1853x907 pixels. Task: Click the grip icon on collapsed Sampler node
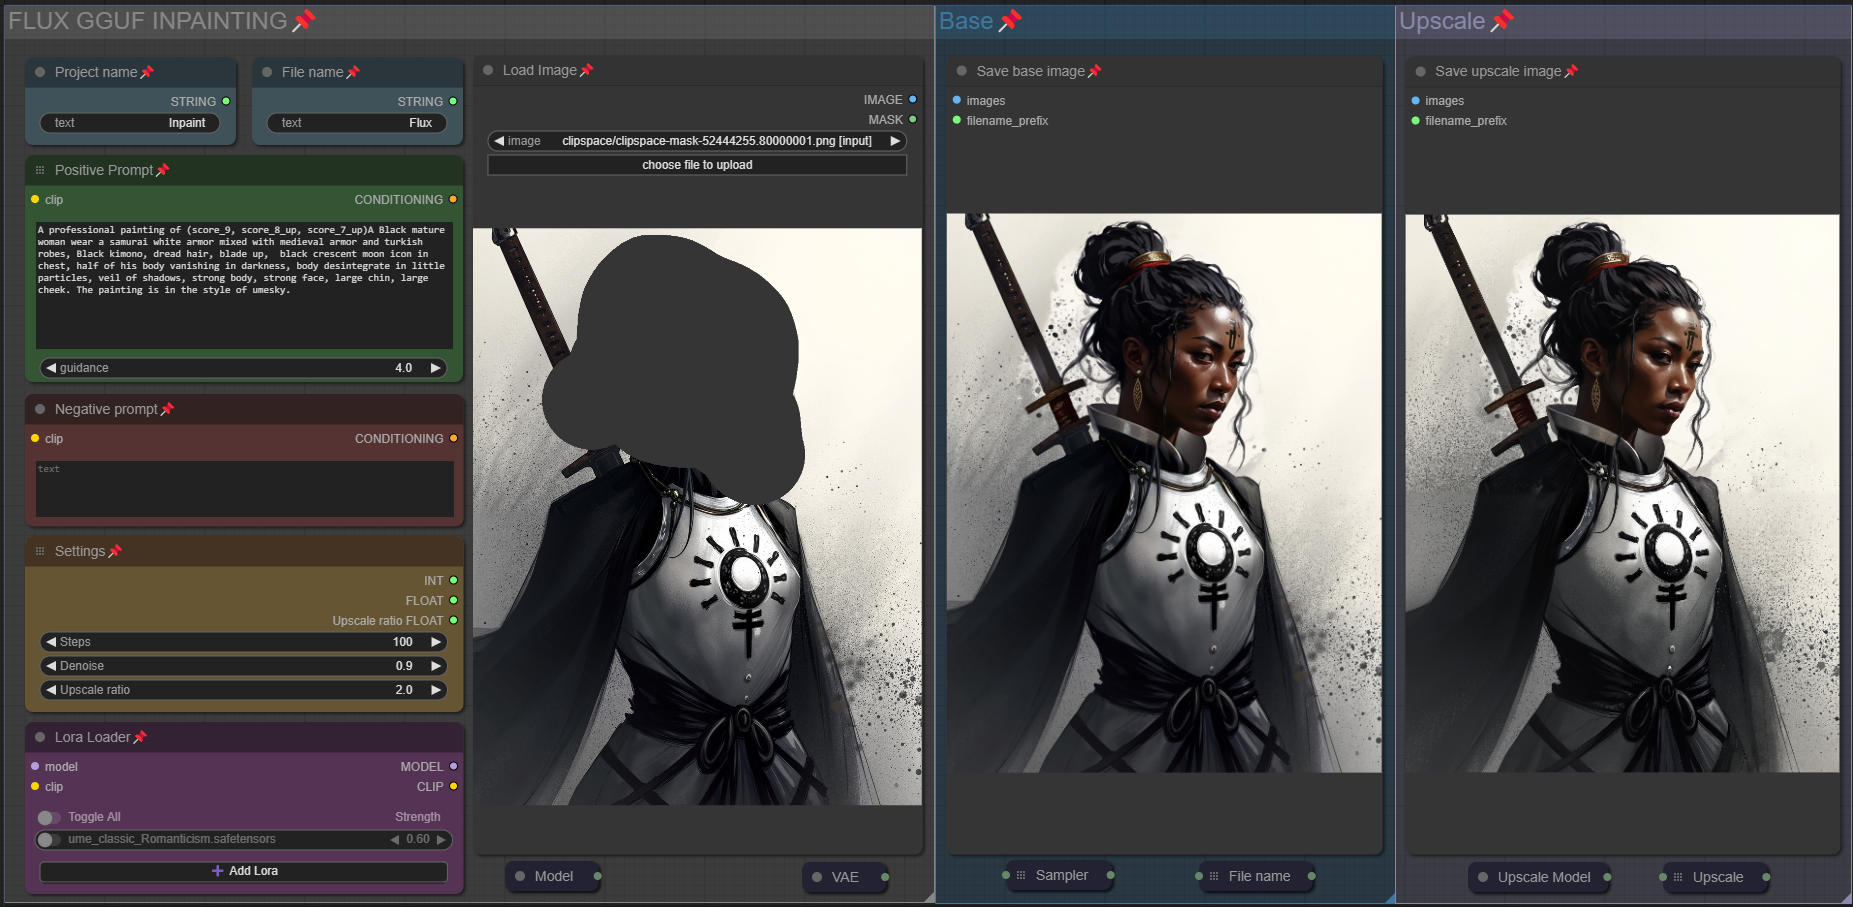click(x=1021, y=875)
